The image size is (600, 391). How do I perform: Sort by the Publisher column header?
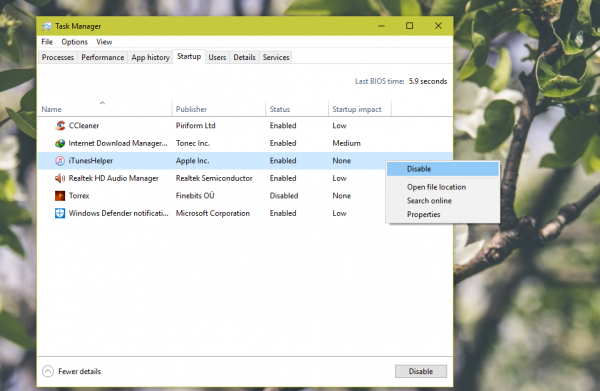pos(218,109)
